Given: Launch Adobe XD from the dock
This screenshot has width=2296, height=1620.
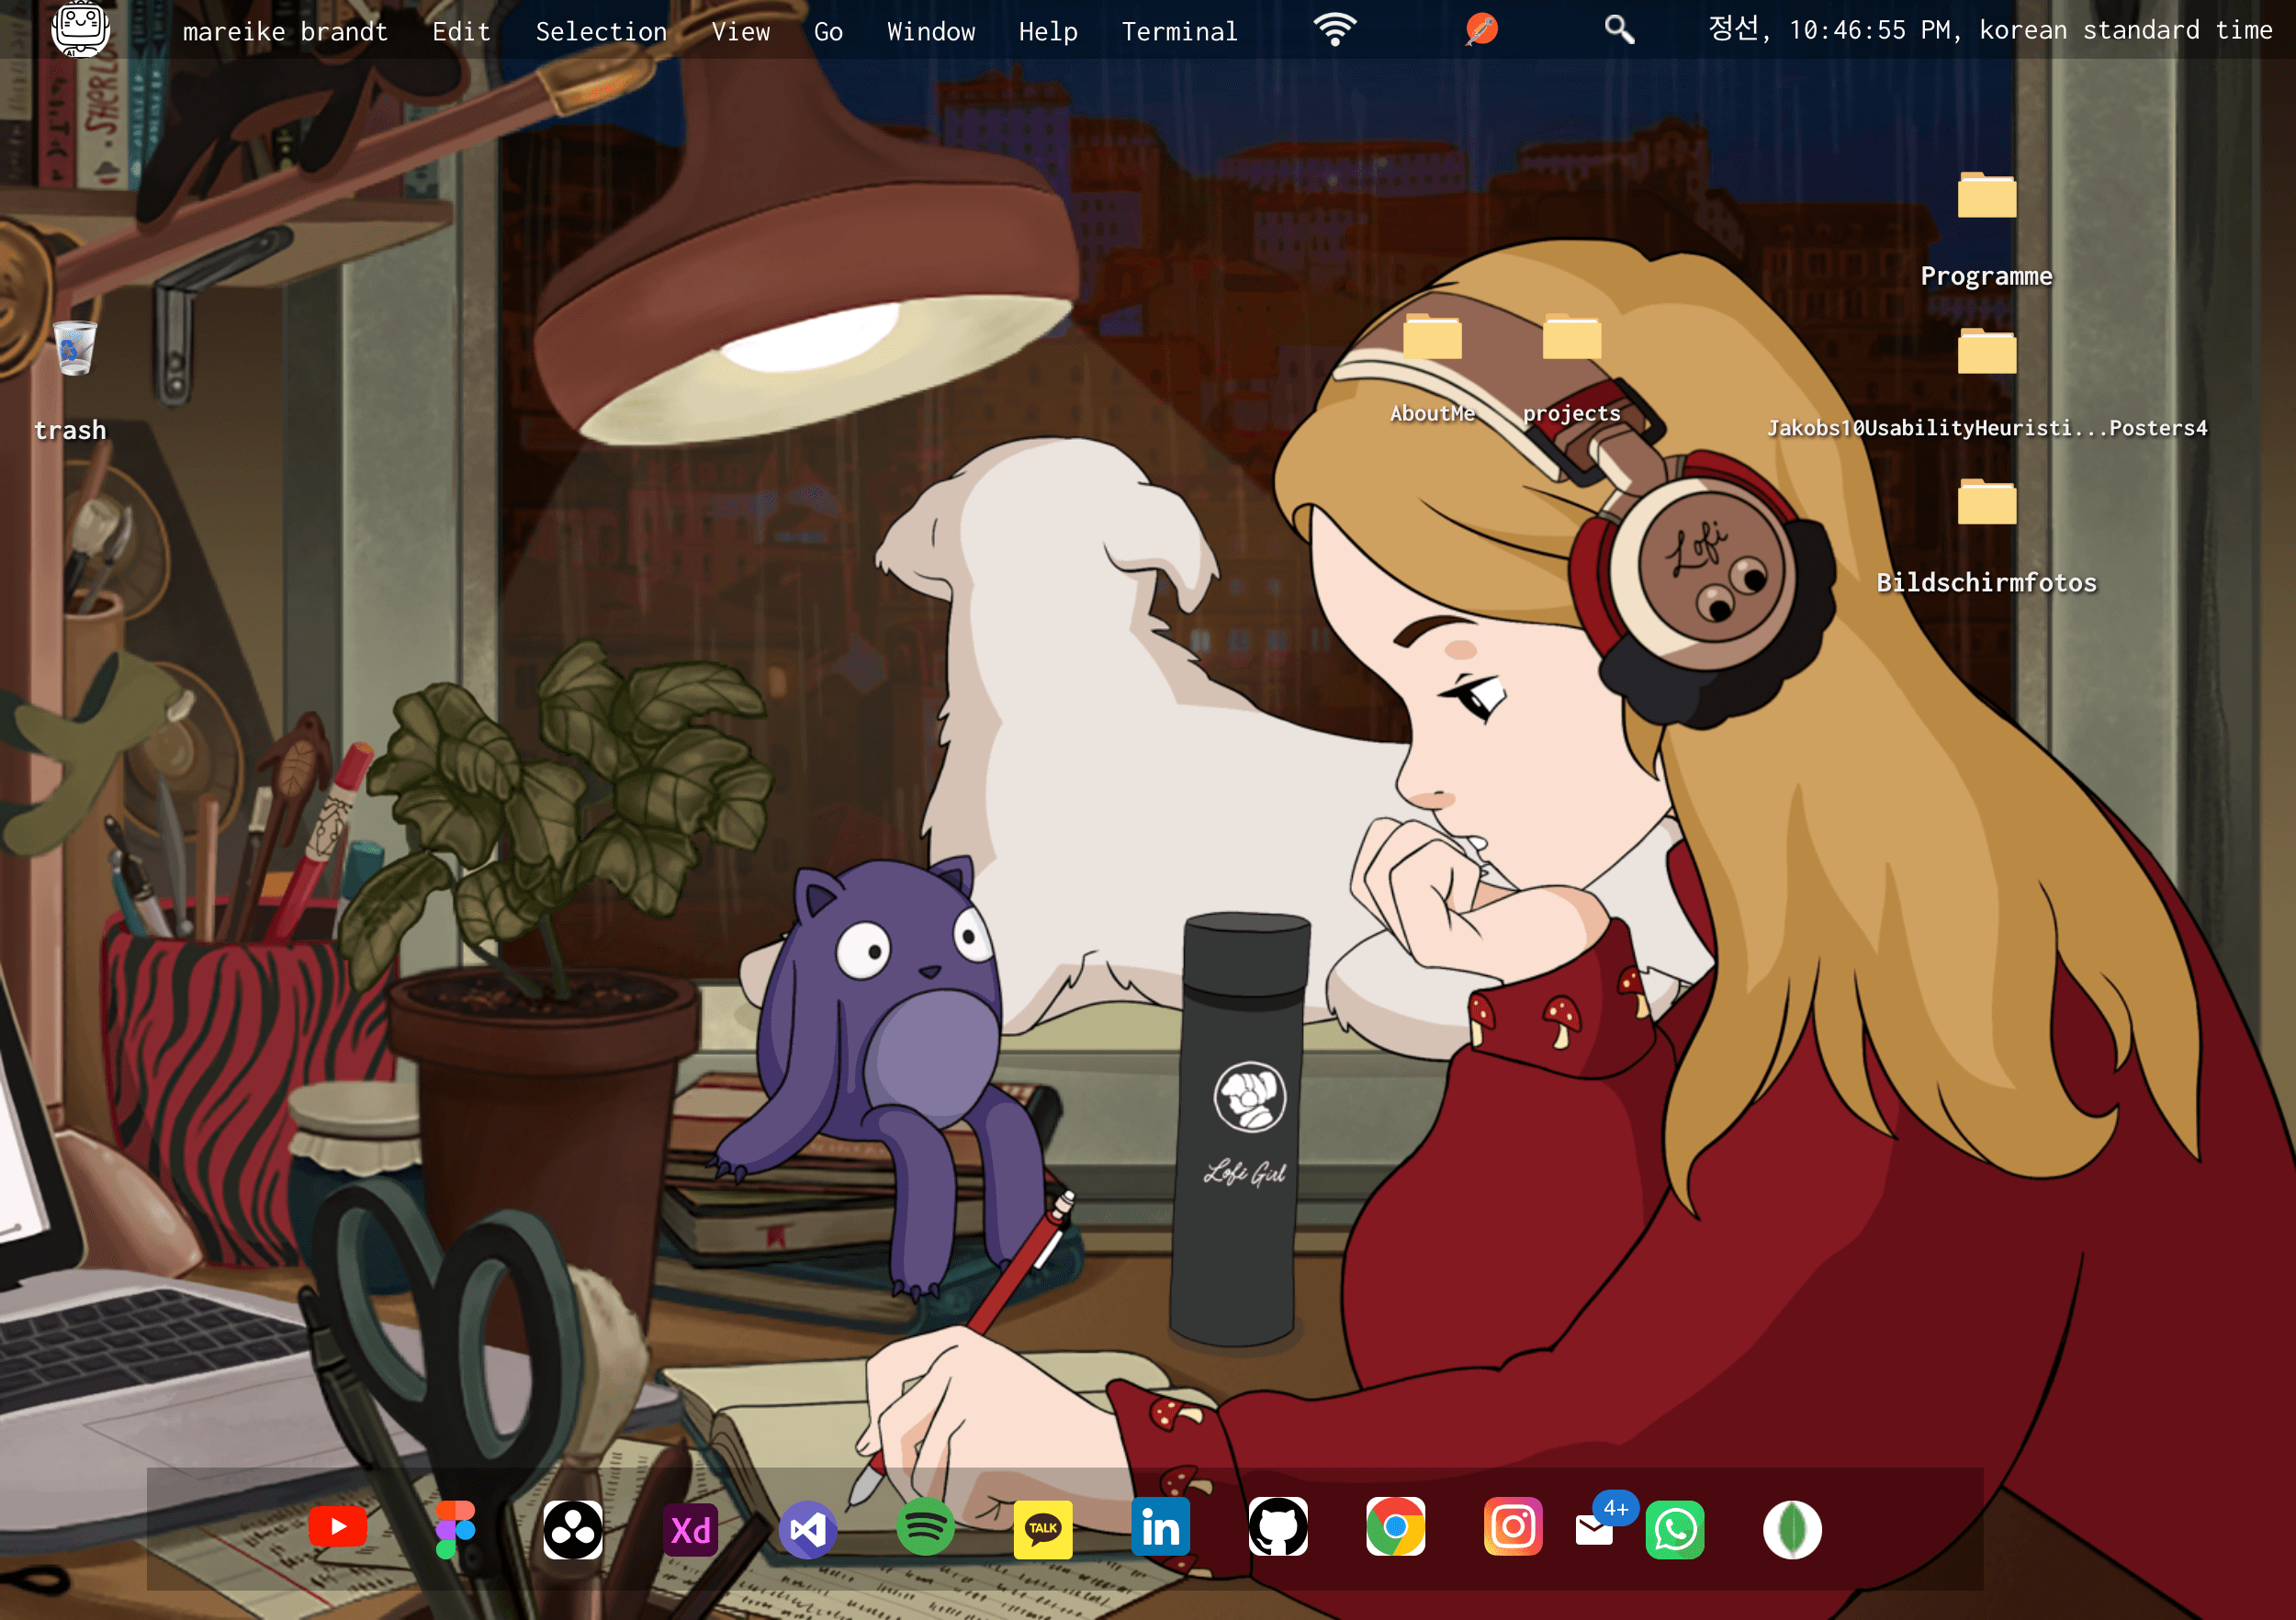Looking at the screenshot, I should point(690,1529).
